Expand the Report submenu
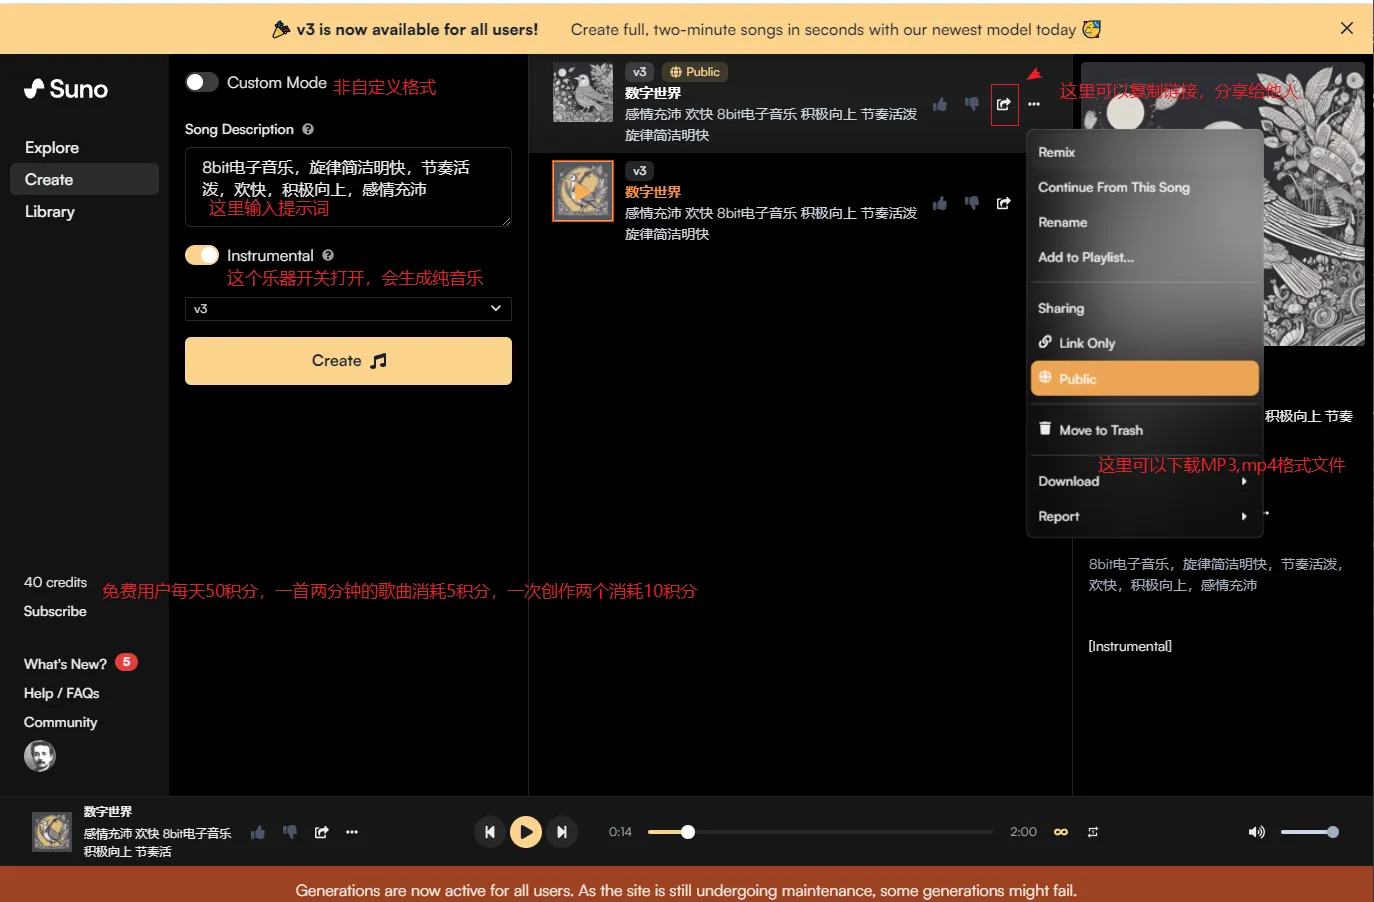 (1143, 516)
